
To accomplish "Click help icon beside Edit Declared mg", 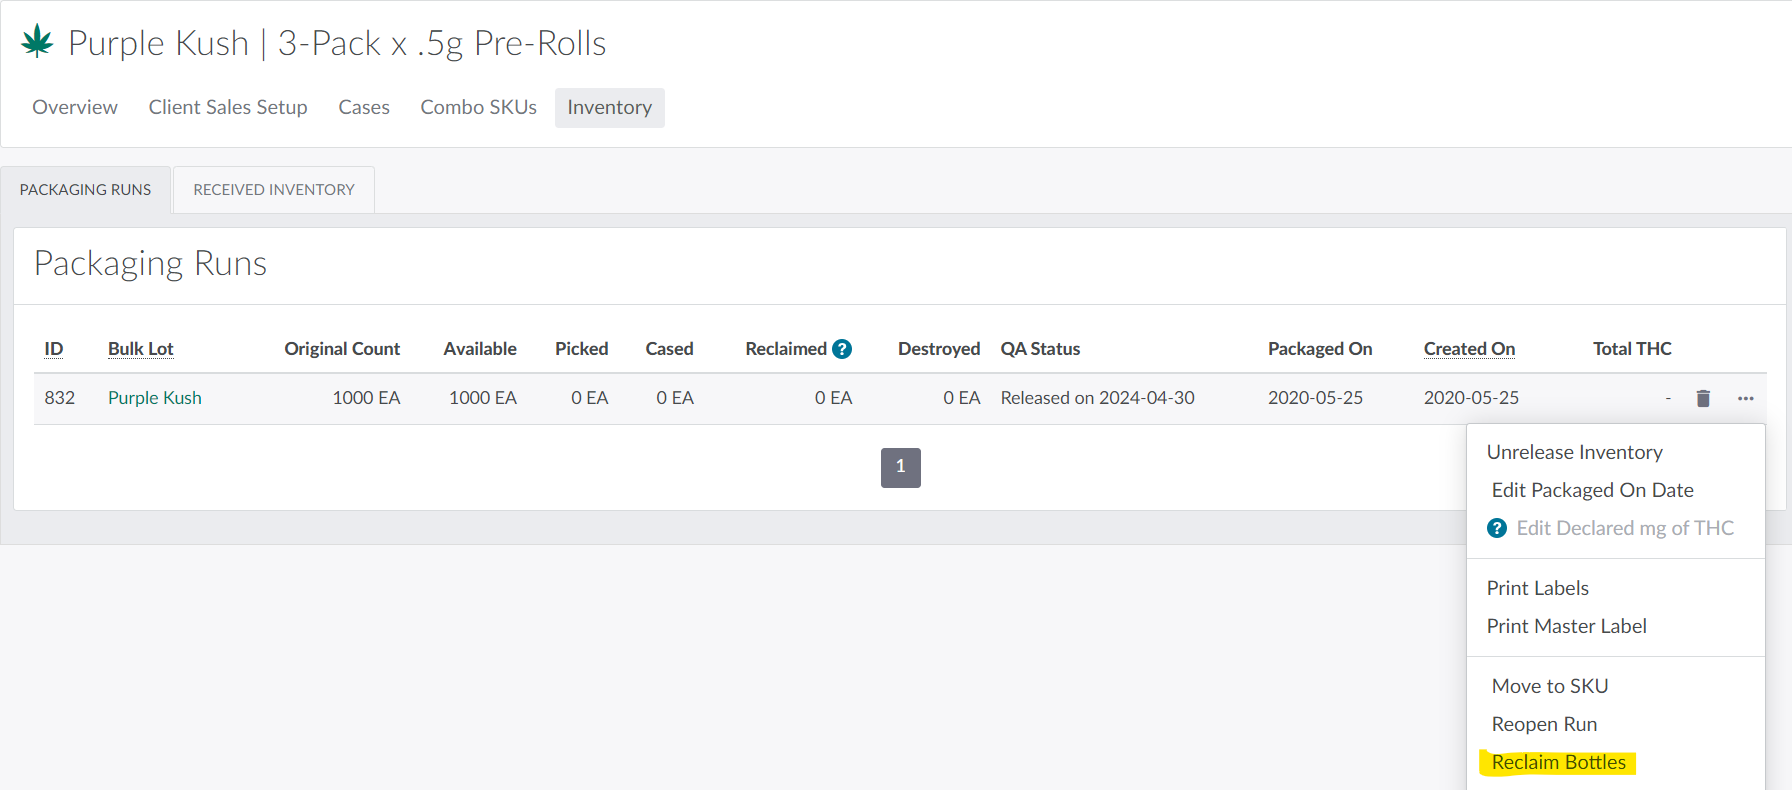I will 1496,528.
